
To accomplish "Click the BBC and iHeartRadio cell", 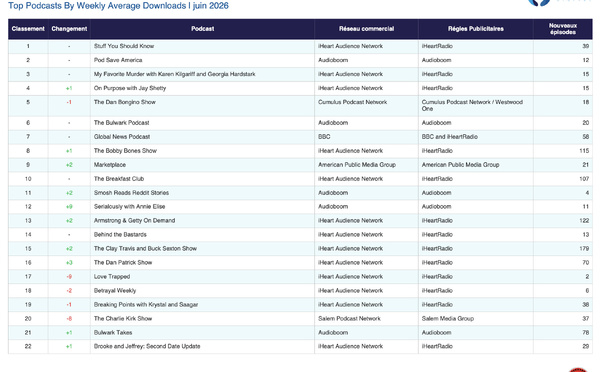I will coord(450,137).
